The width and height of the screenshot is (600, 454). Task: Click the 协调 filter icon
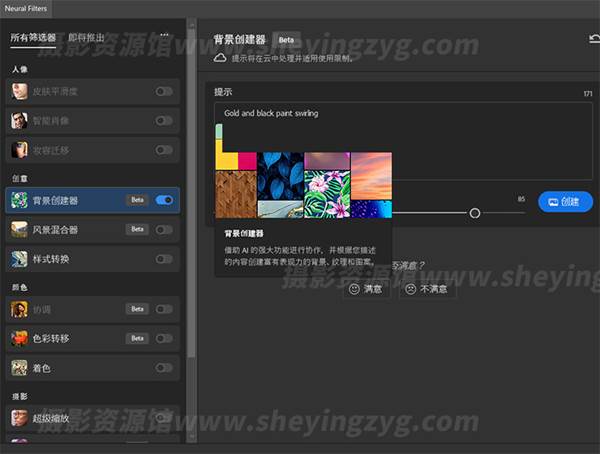19,309
